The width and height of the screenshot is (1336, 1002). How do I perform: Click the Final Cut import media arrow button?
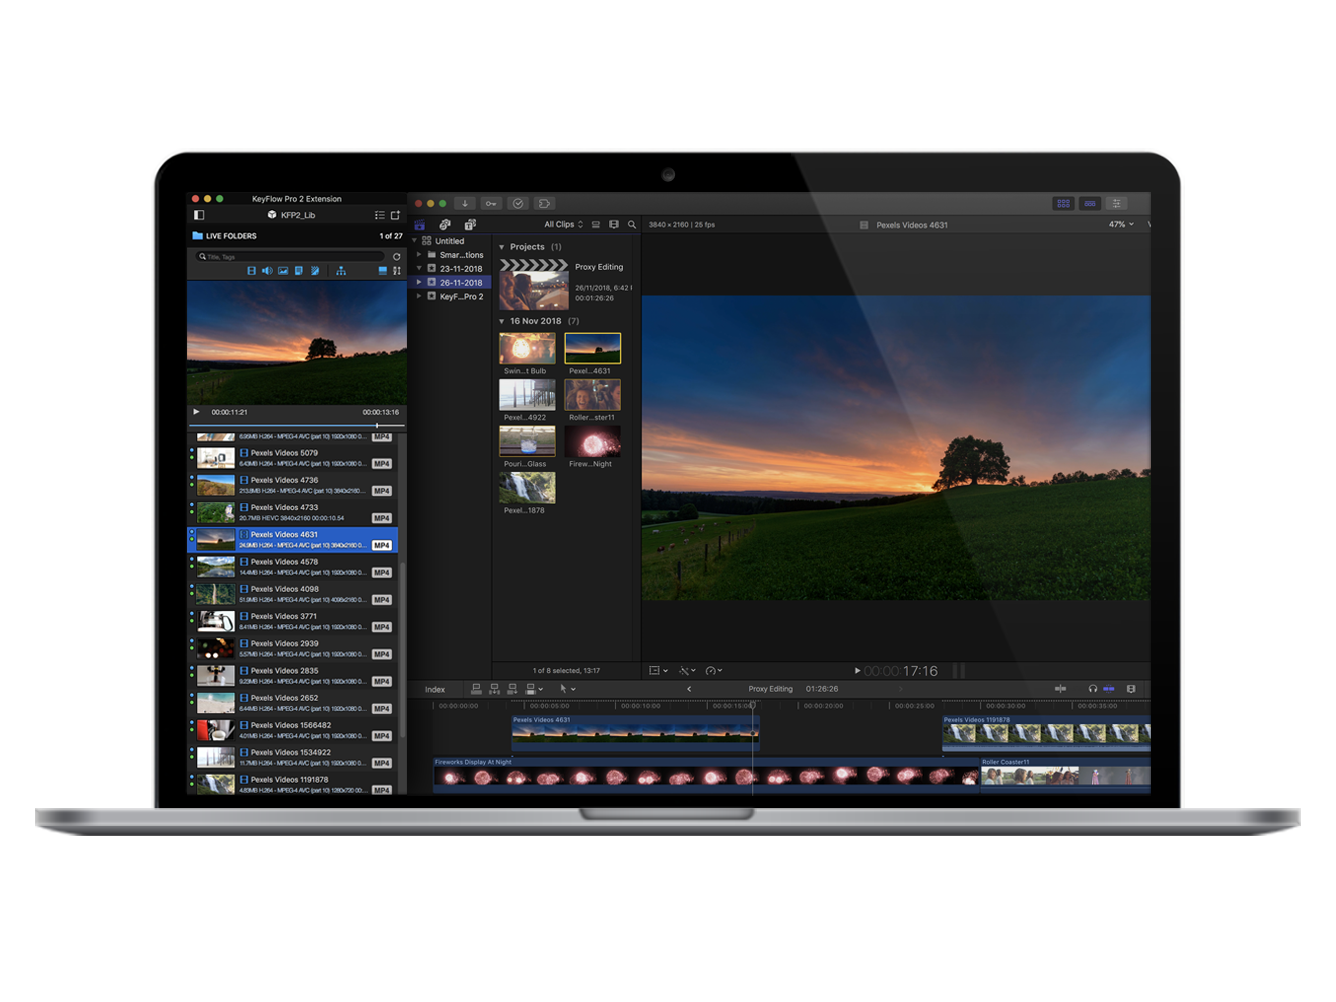465,204
